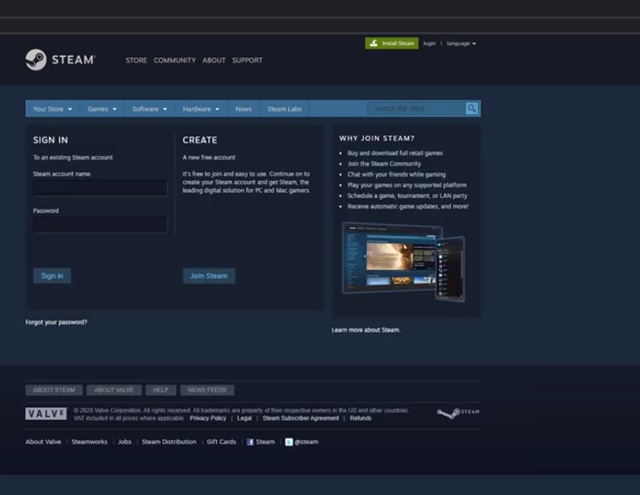This screenshot has height=495, width=640.
Task: Click the @steam text link
Action: pyautogui.click(x=307, y=442)
